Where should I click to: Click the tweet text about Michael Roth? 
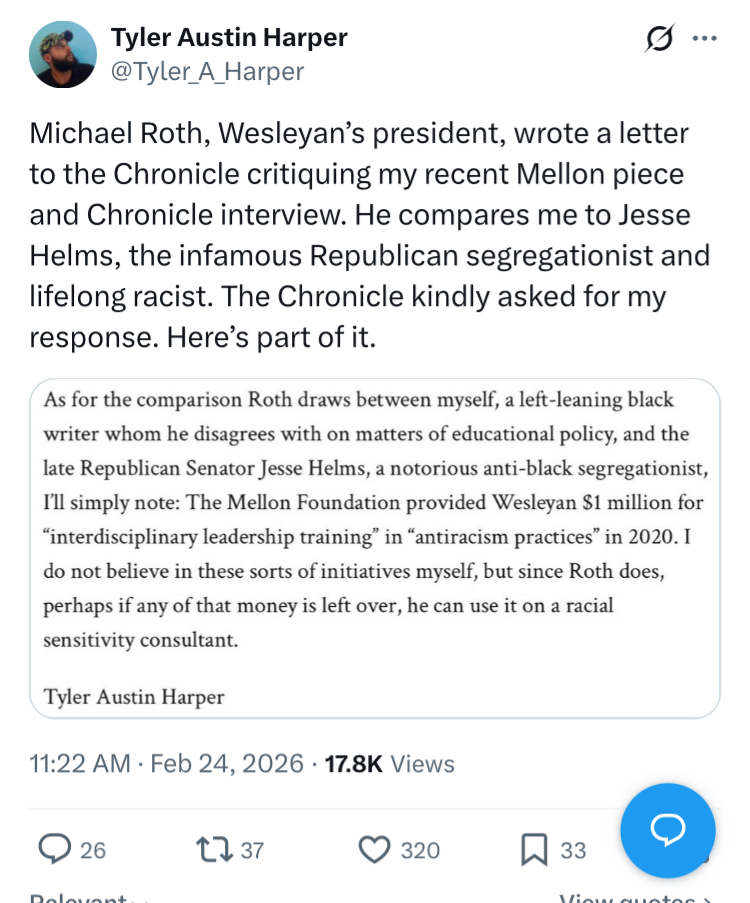(370, 235)
